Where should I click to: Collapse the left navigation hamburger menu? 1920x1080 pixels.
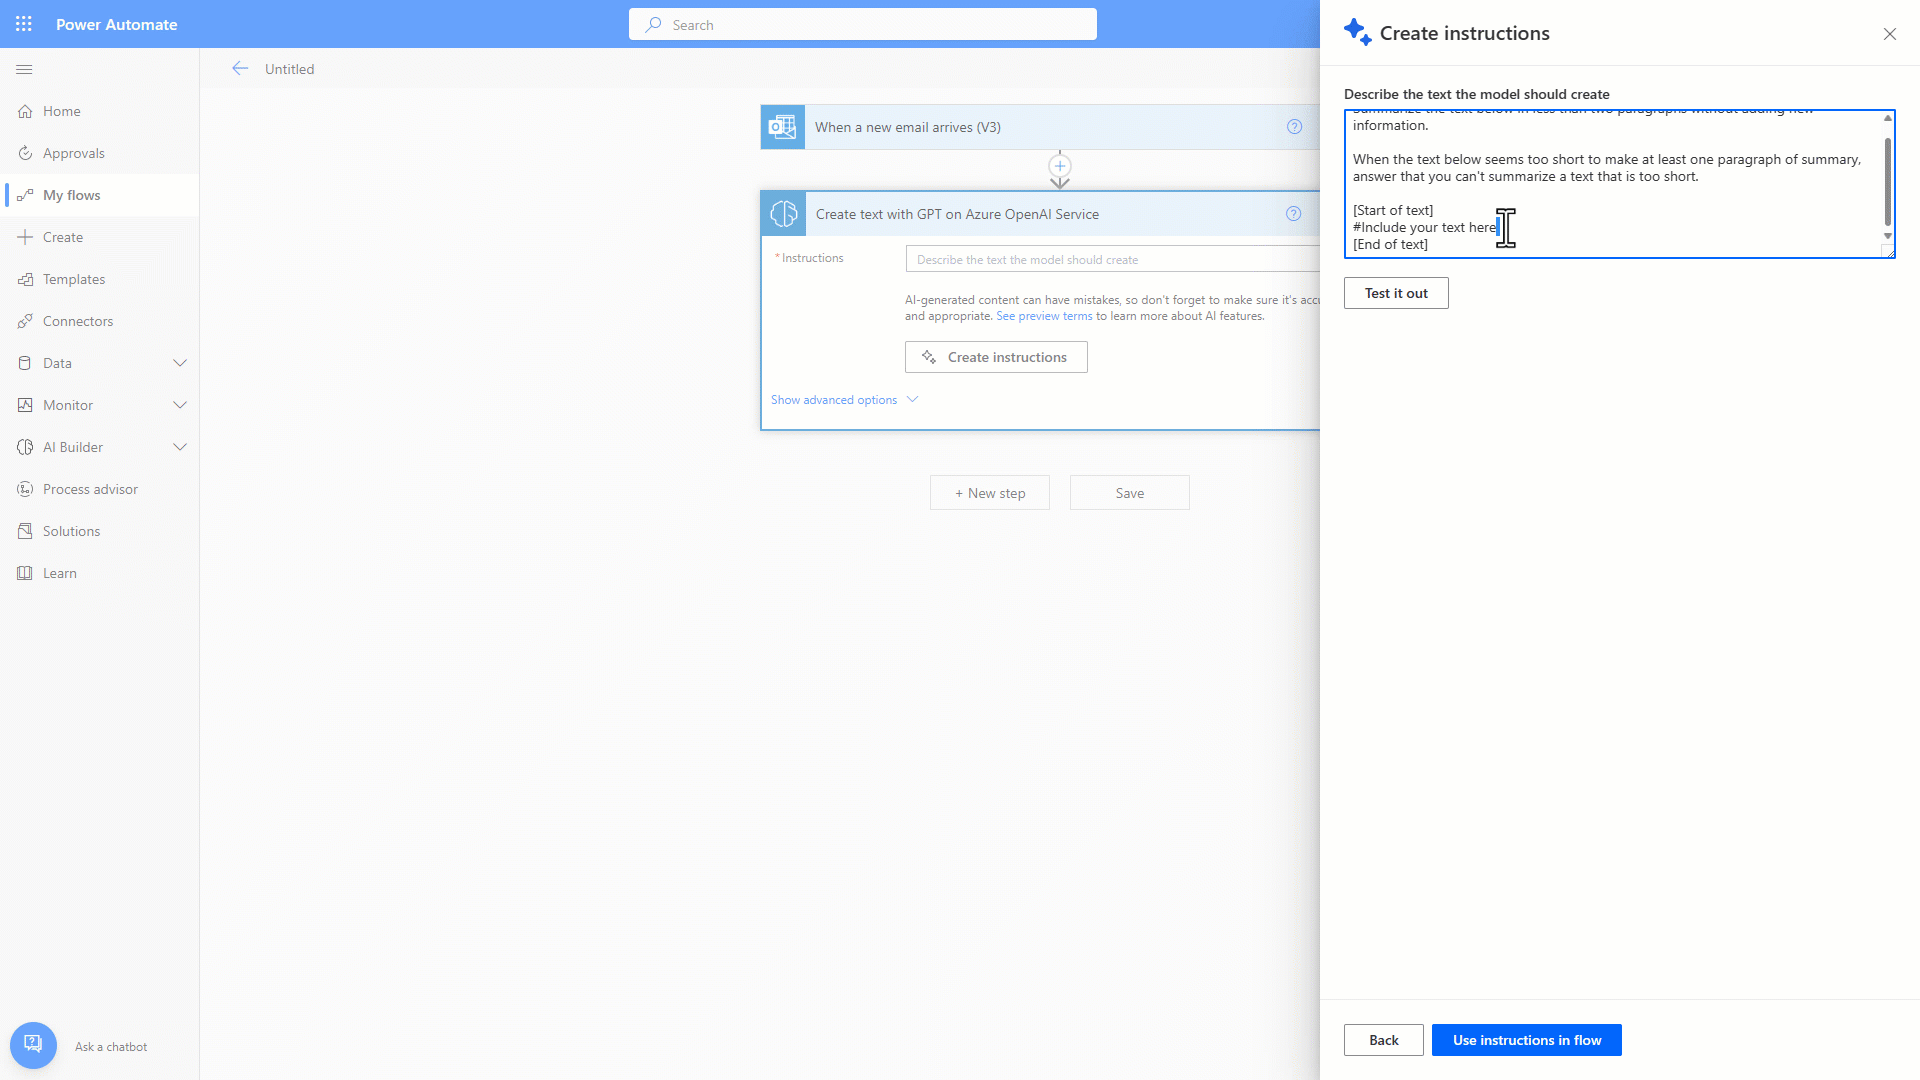(x=24, y=69)
